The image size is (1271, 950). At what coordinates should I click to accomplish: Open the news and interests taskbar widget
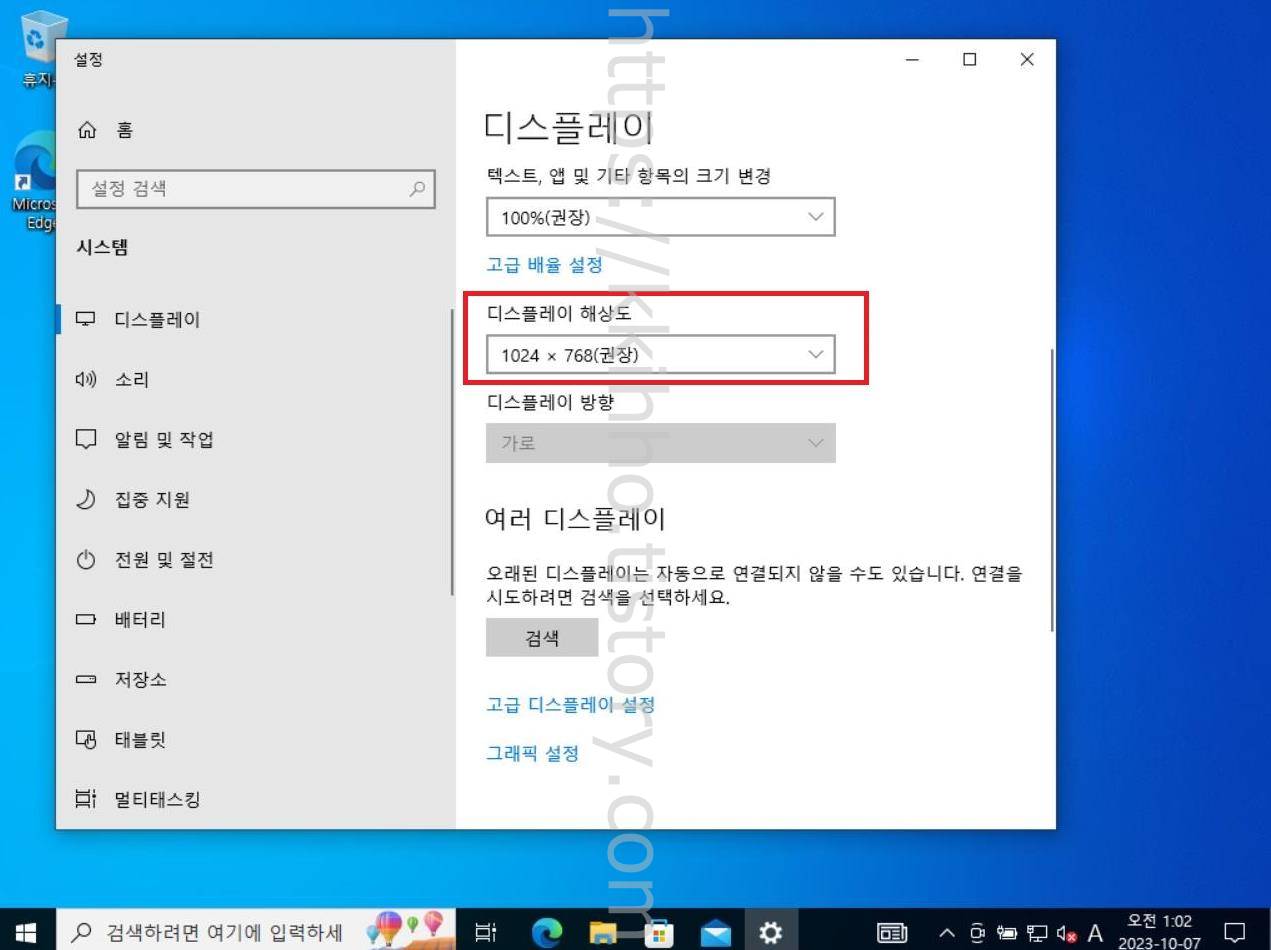tap(892, 933)
